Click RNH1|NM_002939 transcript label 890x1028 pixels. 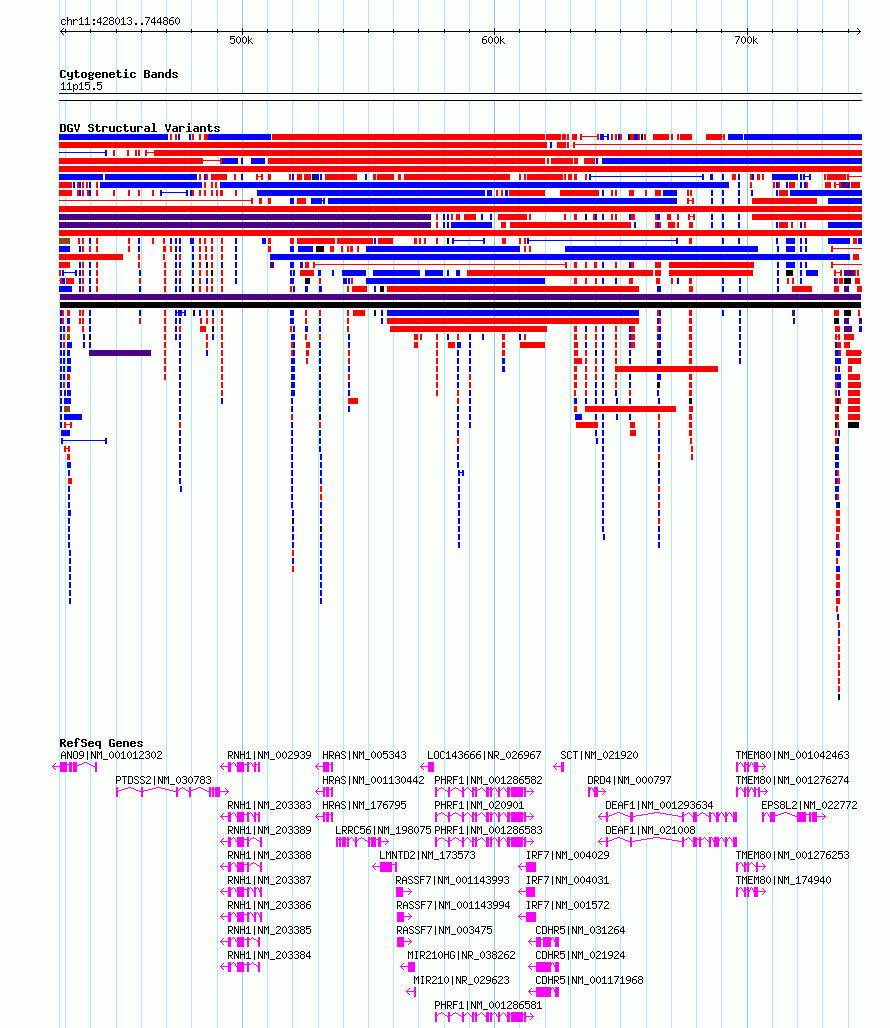(x=269, y=755)
